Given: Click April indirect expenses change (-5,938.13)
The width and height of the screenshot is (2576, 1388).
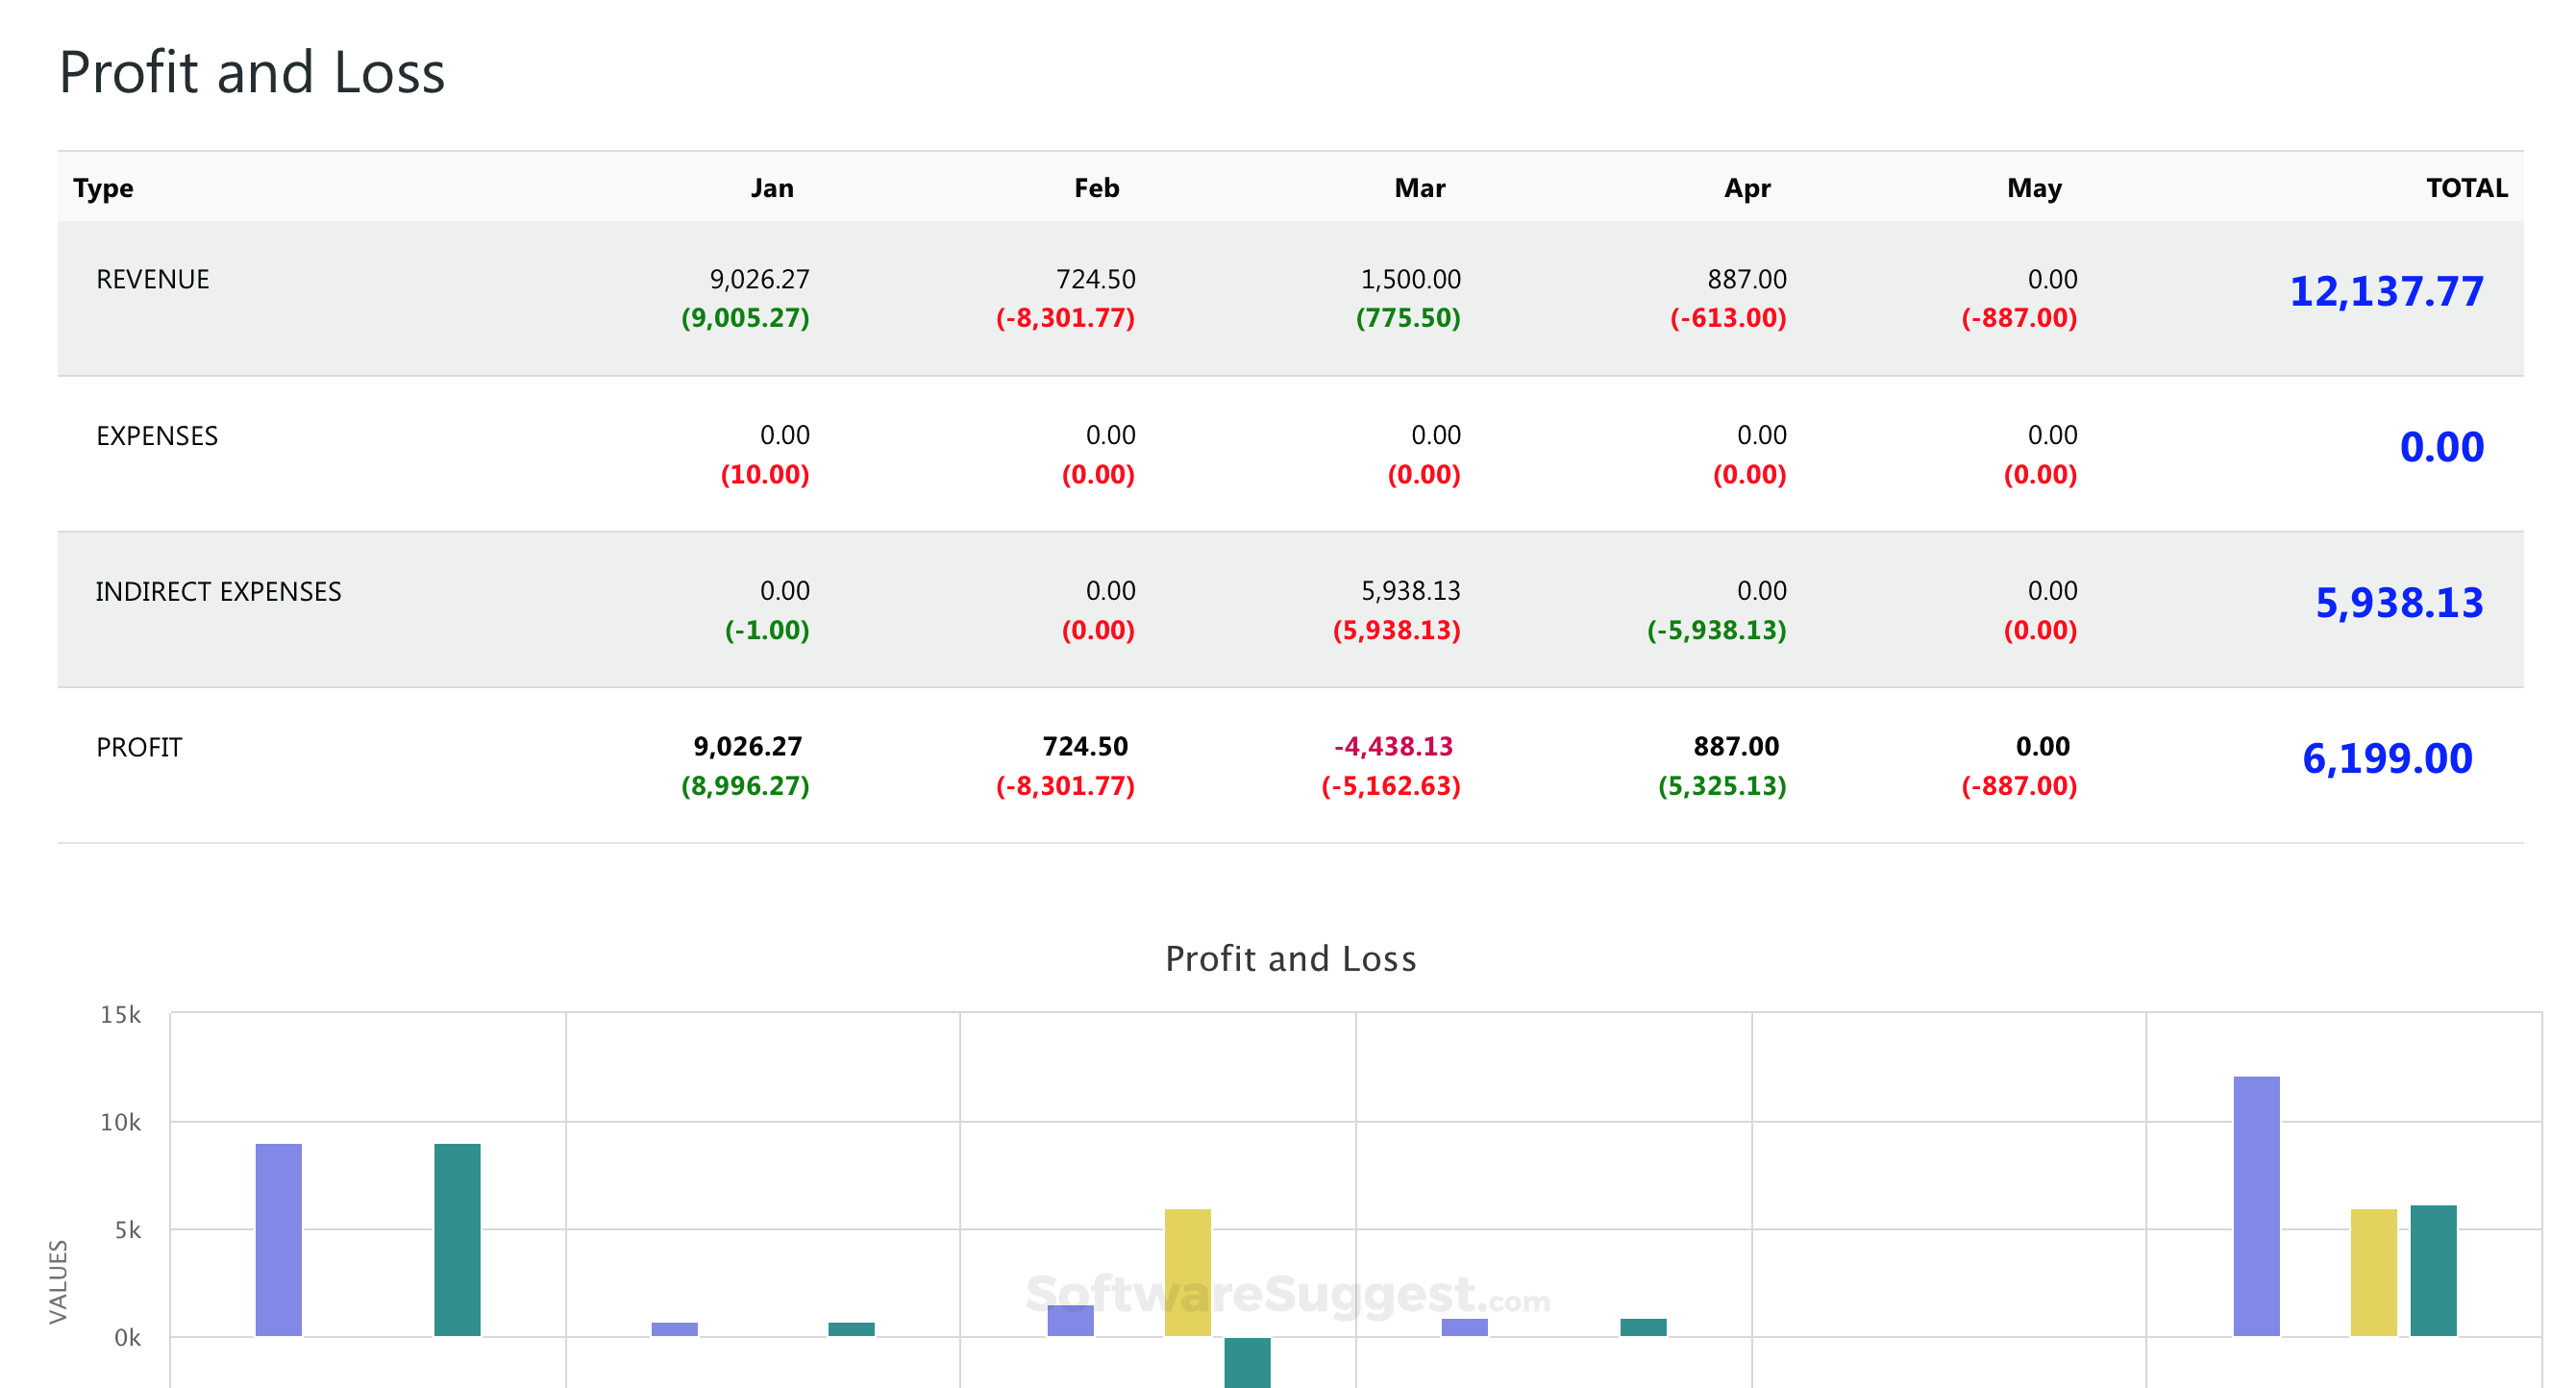Looking at the screenshot, I should [1716, 630].
